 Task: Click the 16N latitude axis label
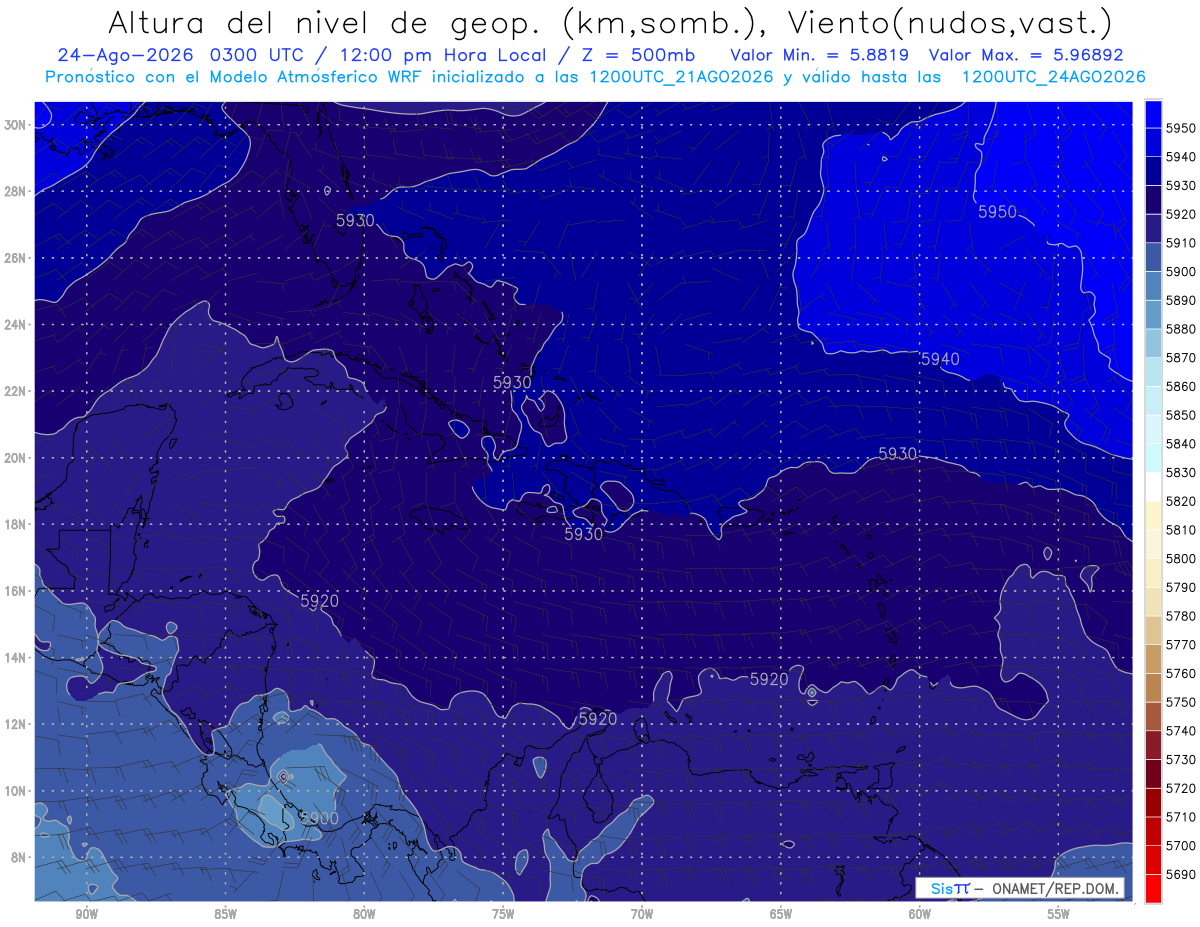click(x=17, y=591)
